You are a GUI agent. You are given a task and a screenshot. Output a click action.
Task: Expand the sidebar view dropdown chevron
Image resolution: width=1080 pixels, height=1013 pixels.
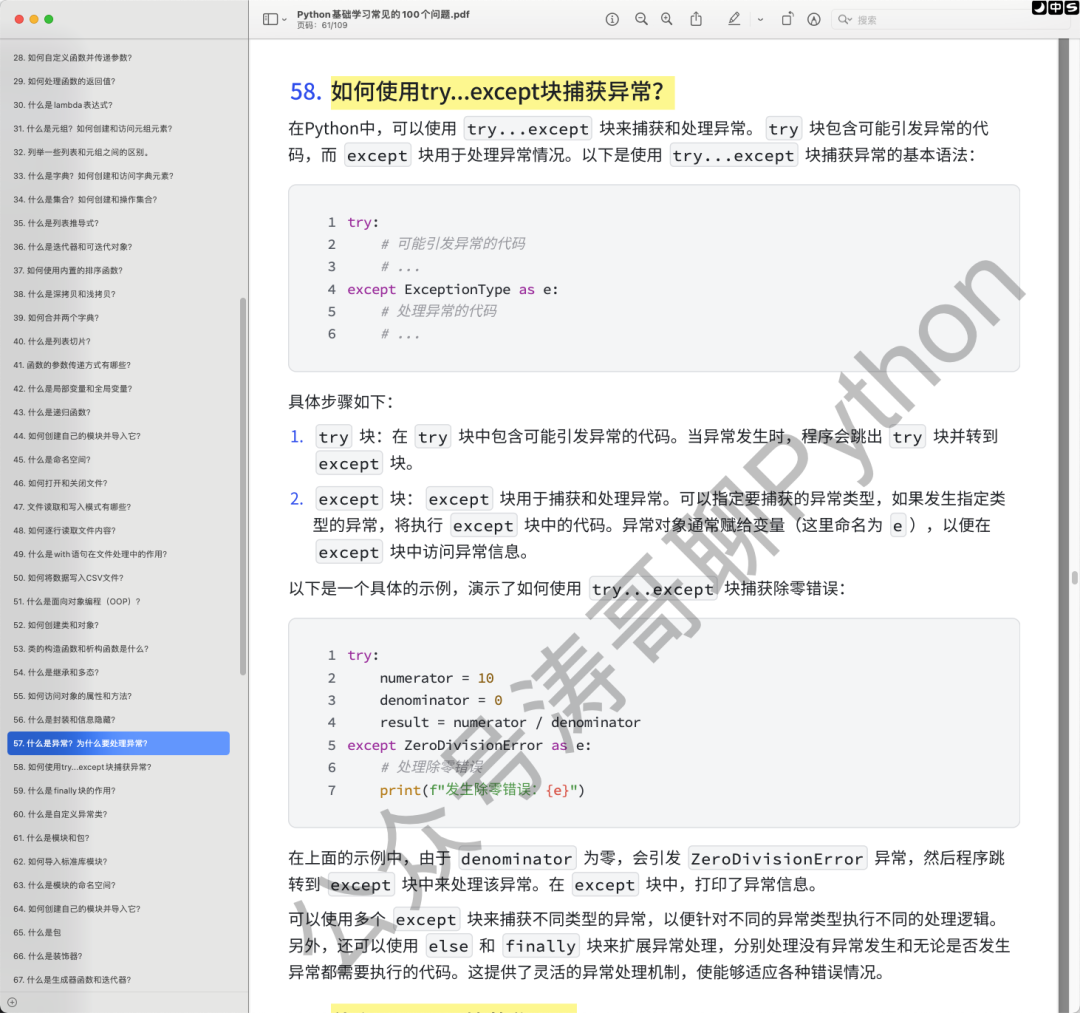[x=284, y=20]
